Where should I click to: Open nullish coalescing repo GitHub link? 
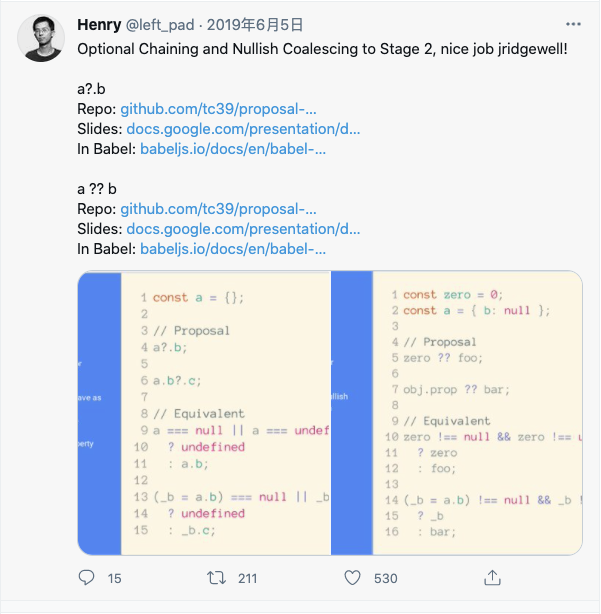(x=218, y=208)
